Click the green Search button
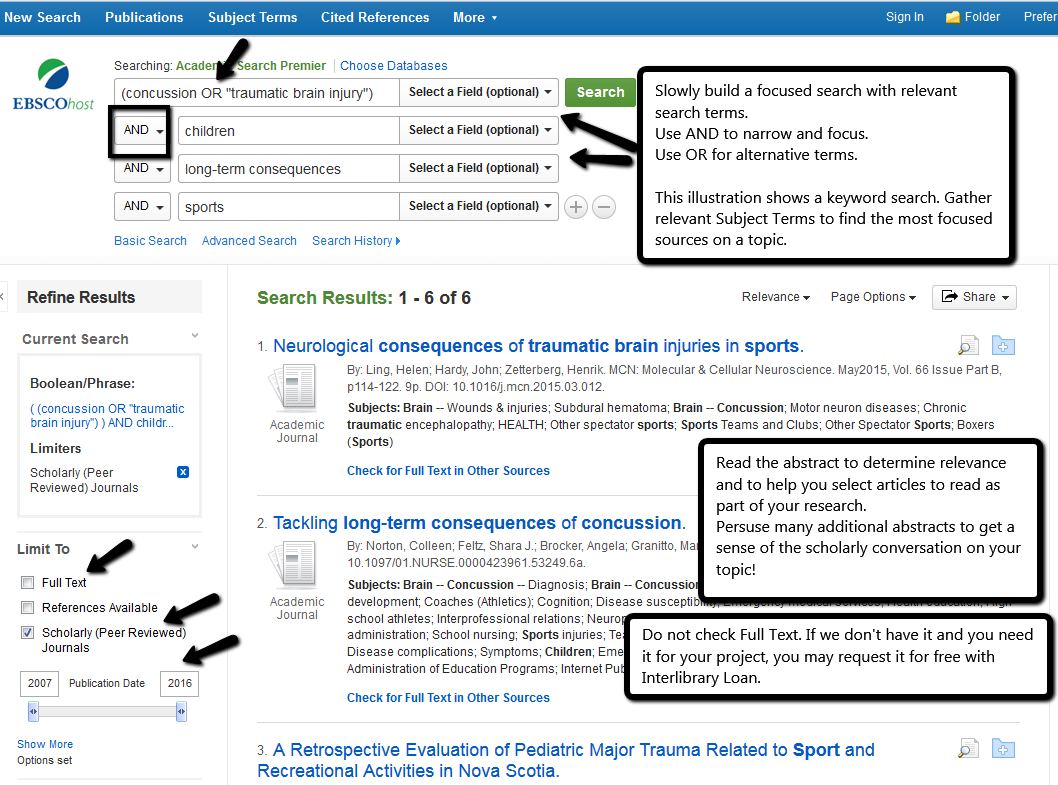The height and width of the screenshot is (785, 1058). click(600, 92)
